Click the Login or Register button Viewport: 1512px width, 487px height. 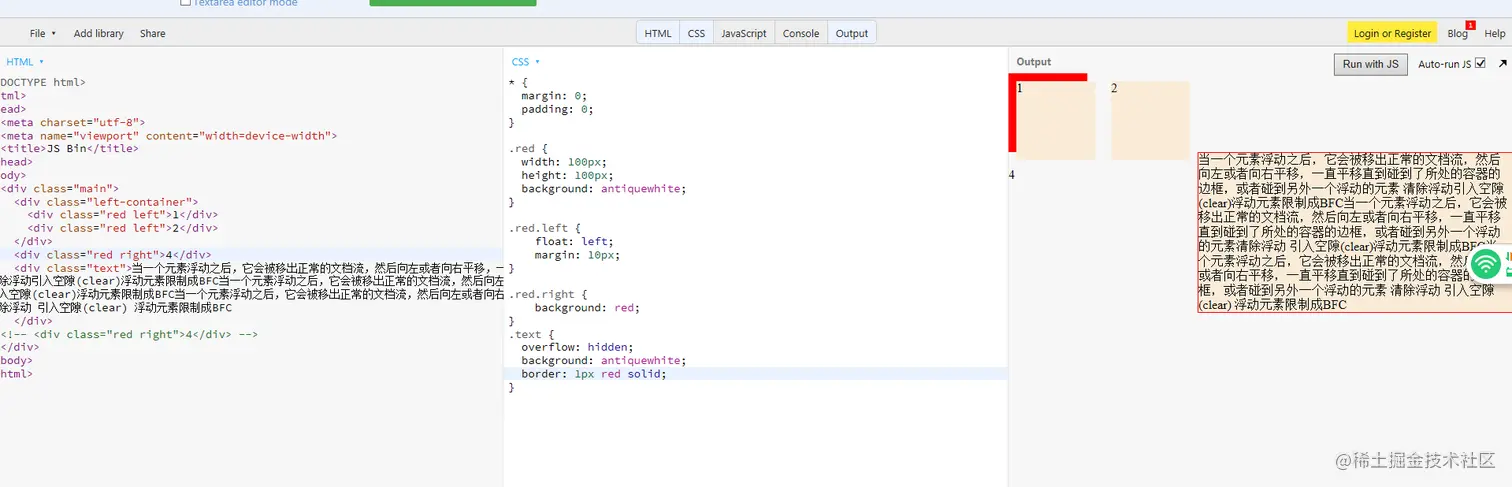[x=1392, y=33]
